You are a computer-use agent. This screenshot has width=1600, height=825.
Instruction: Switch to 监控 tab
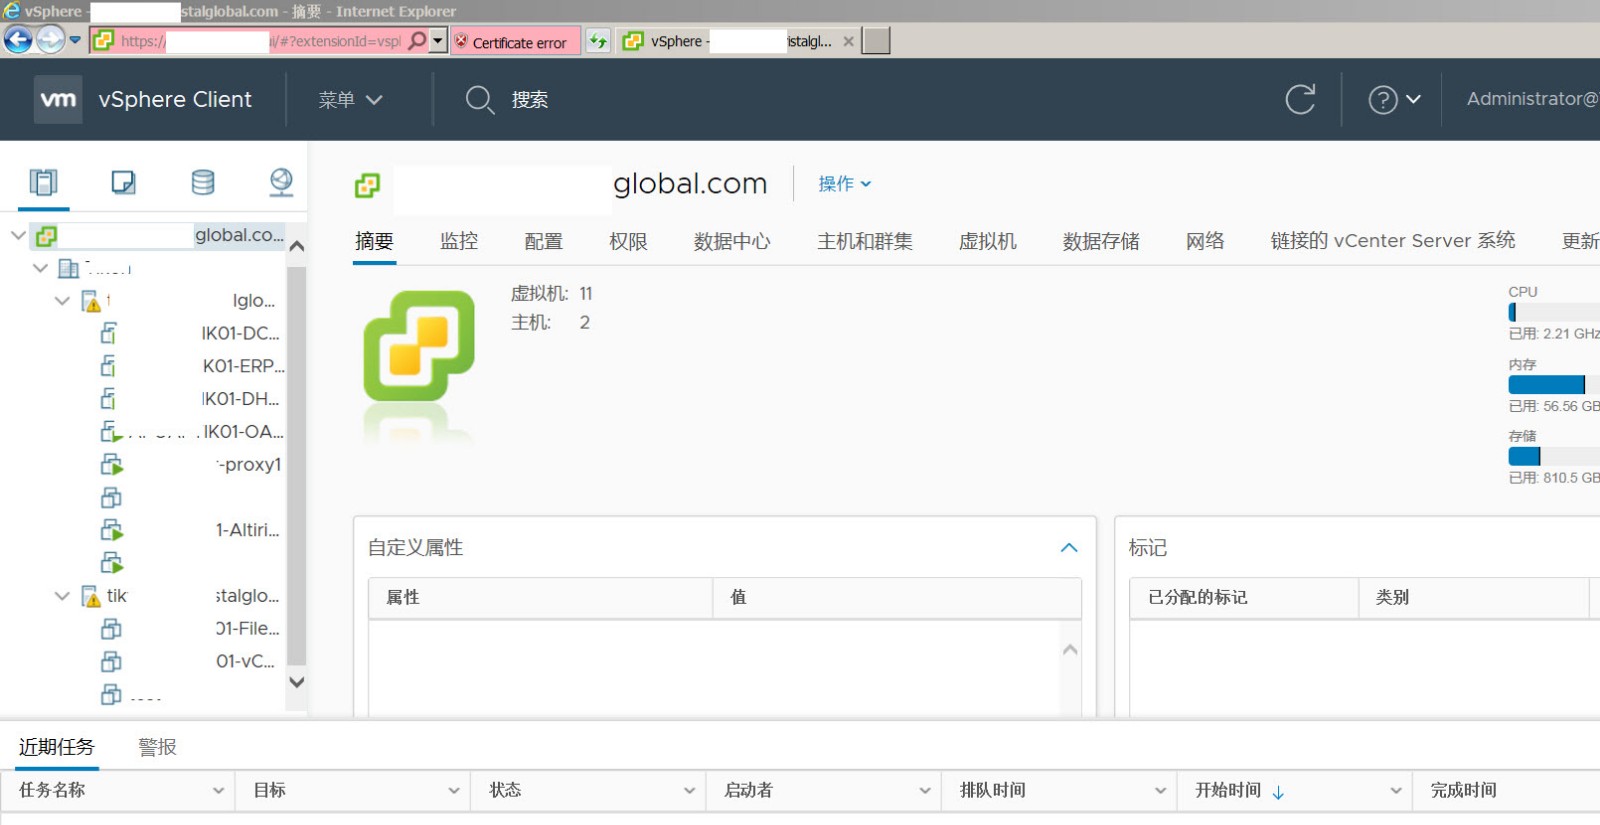[459, 241]
